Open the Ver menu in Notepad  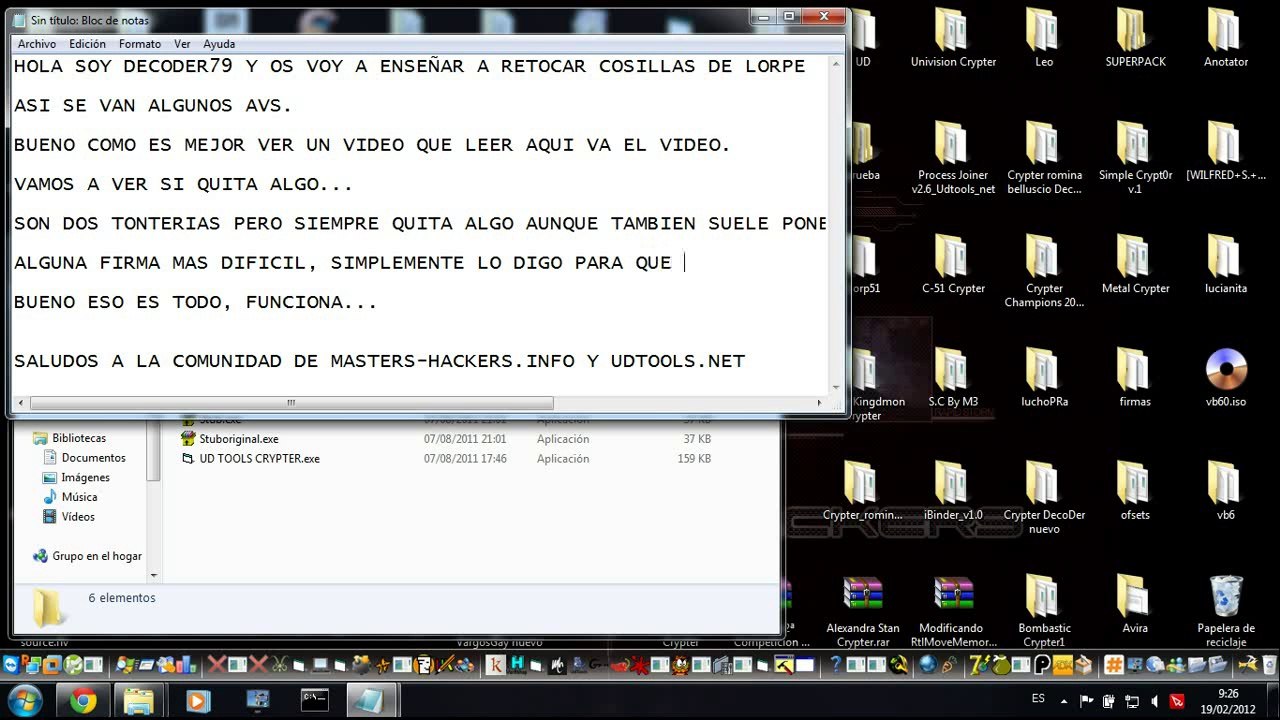tap(182, 44)
